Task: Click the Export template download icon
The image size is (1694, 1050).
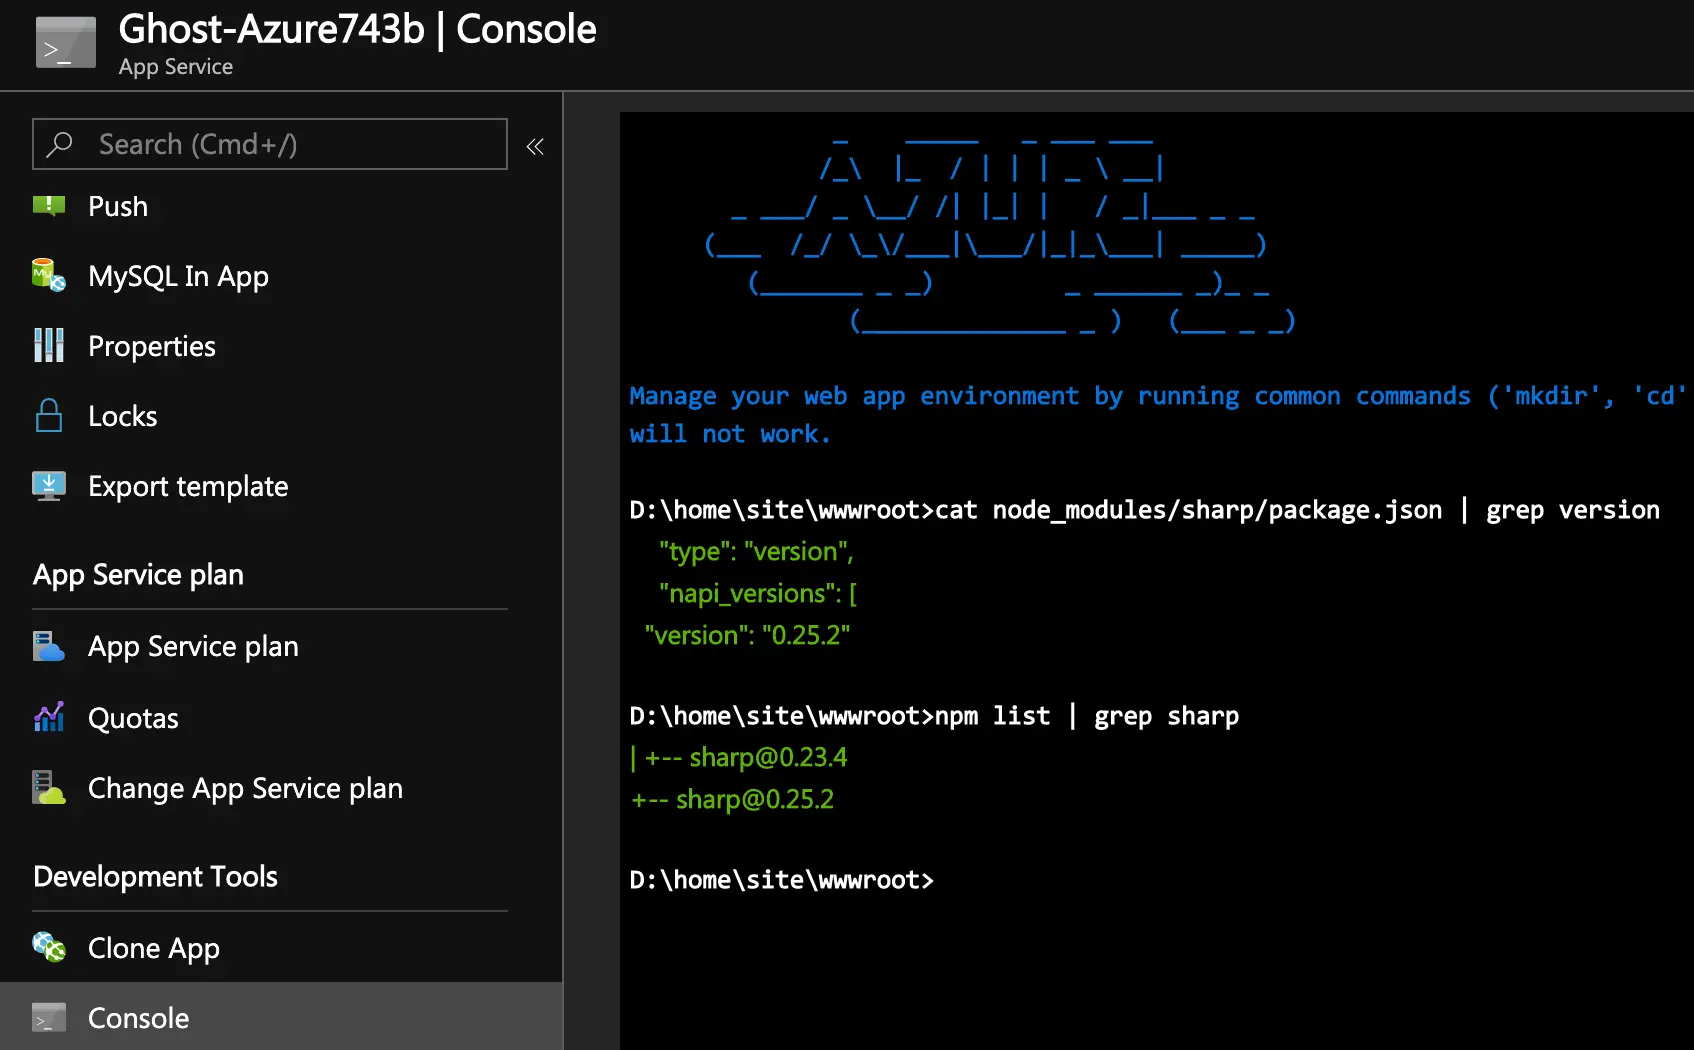Action: (x=49, y=486)
